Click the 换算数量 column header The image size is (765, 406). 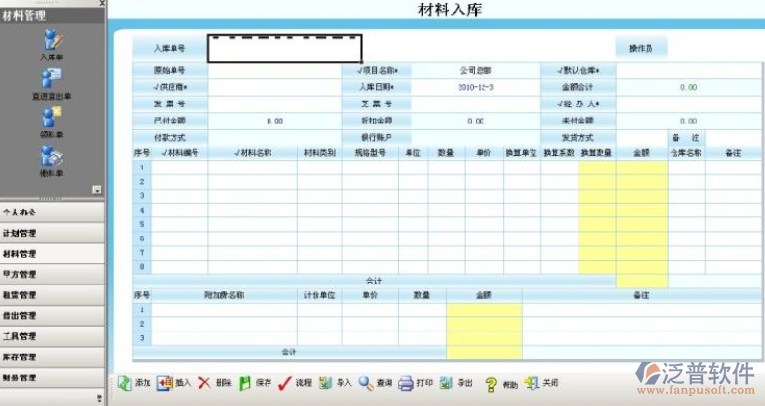tap(597, 153)
